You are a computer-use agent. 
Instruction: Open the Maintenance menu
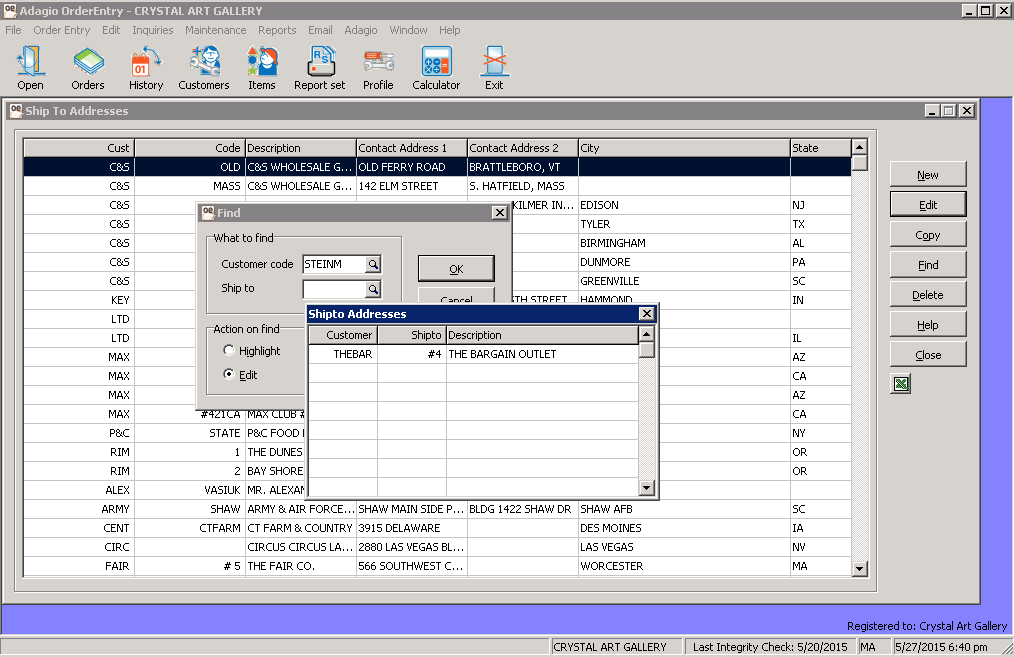[215, 30]
